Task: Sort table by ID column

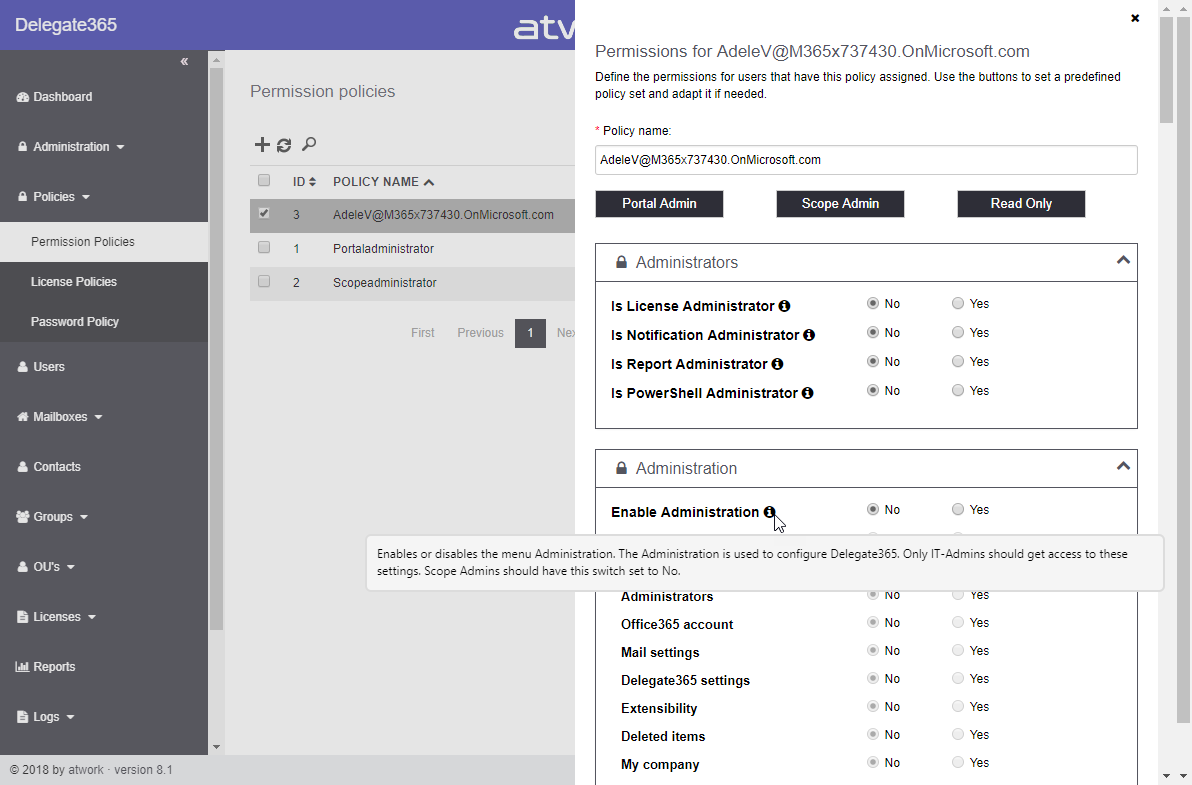Action: click(x=304, y=182)
